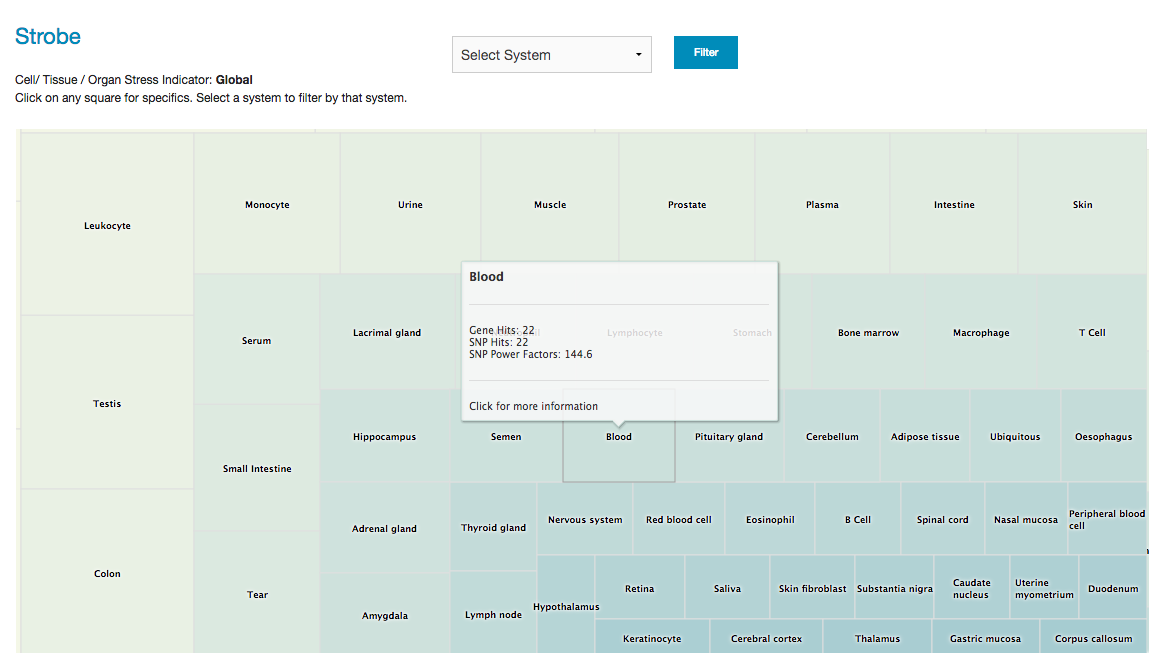Click the Lacrimal gland square

tap(387, 333)
